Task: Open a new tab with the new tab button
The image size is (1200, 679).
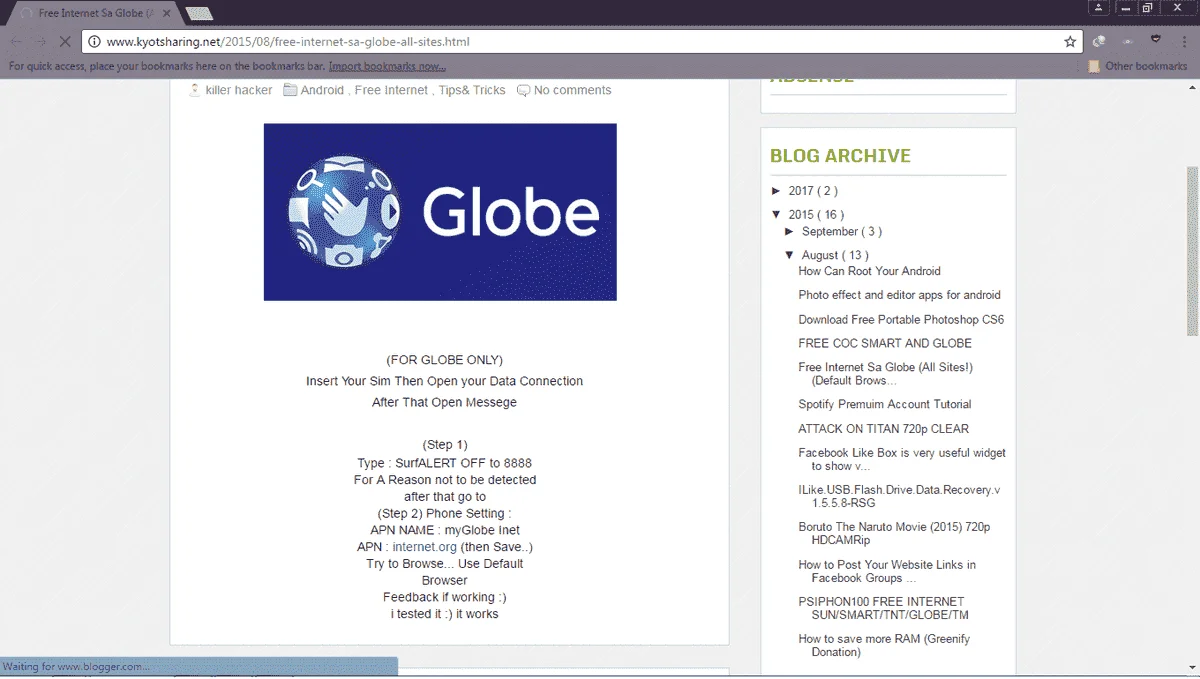Action: tap(198, 13)
